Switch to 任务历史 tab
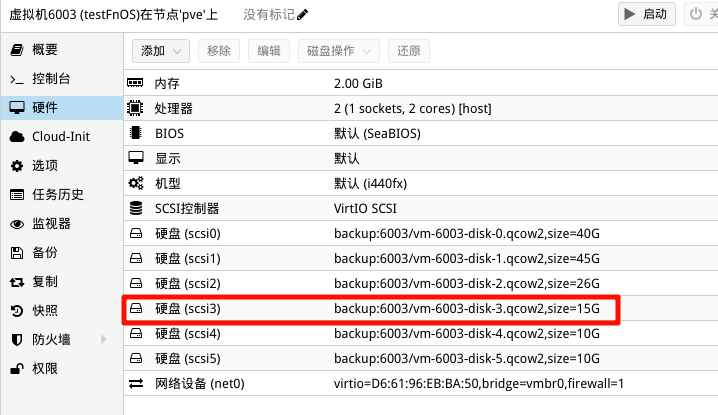This screenshot has width=718, height=415. click(58, 195)
